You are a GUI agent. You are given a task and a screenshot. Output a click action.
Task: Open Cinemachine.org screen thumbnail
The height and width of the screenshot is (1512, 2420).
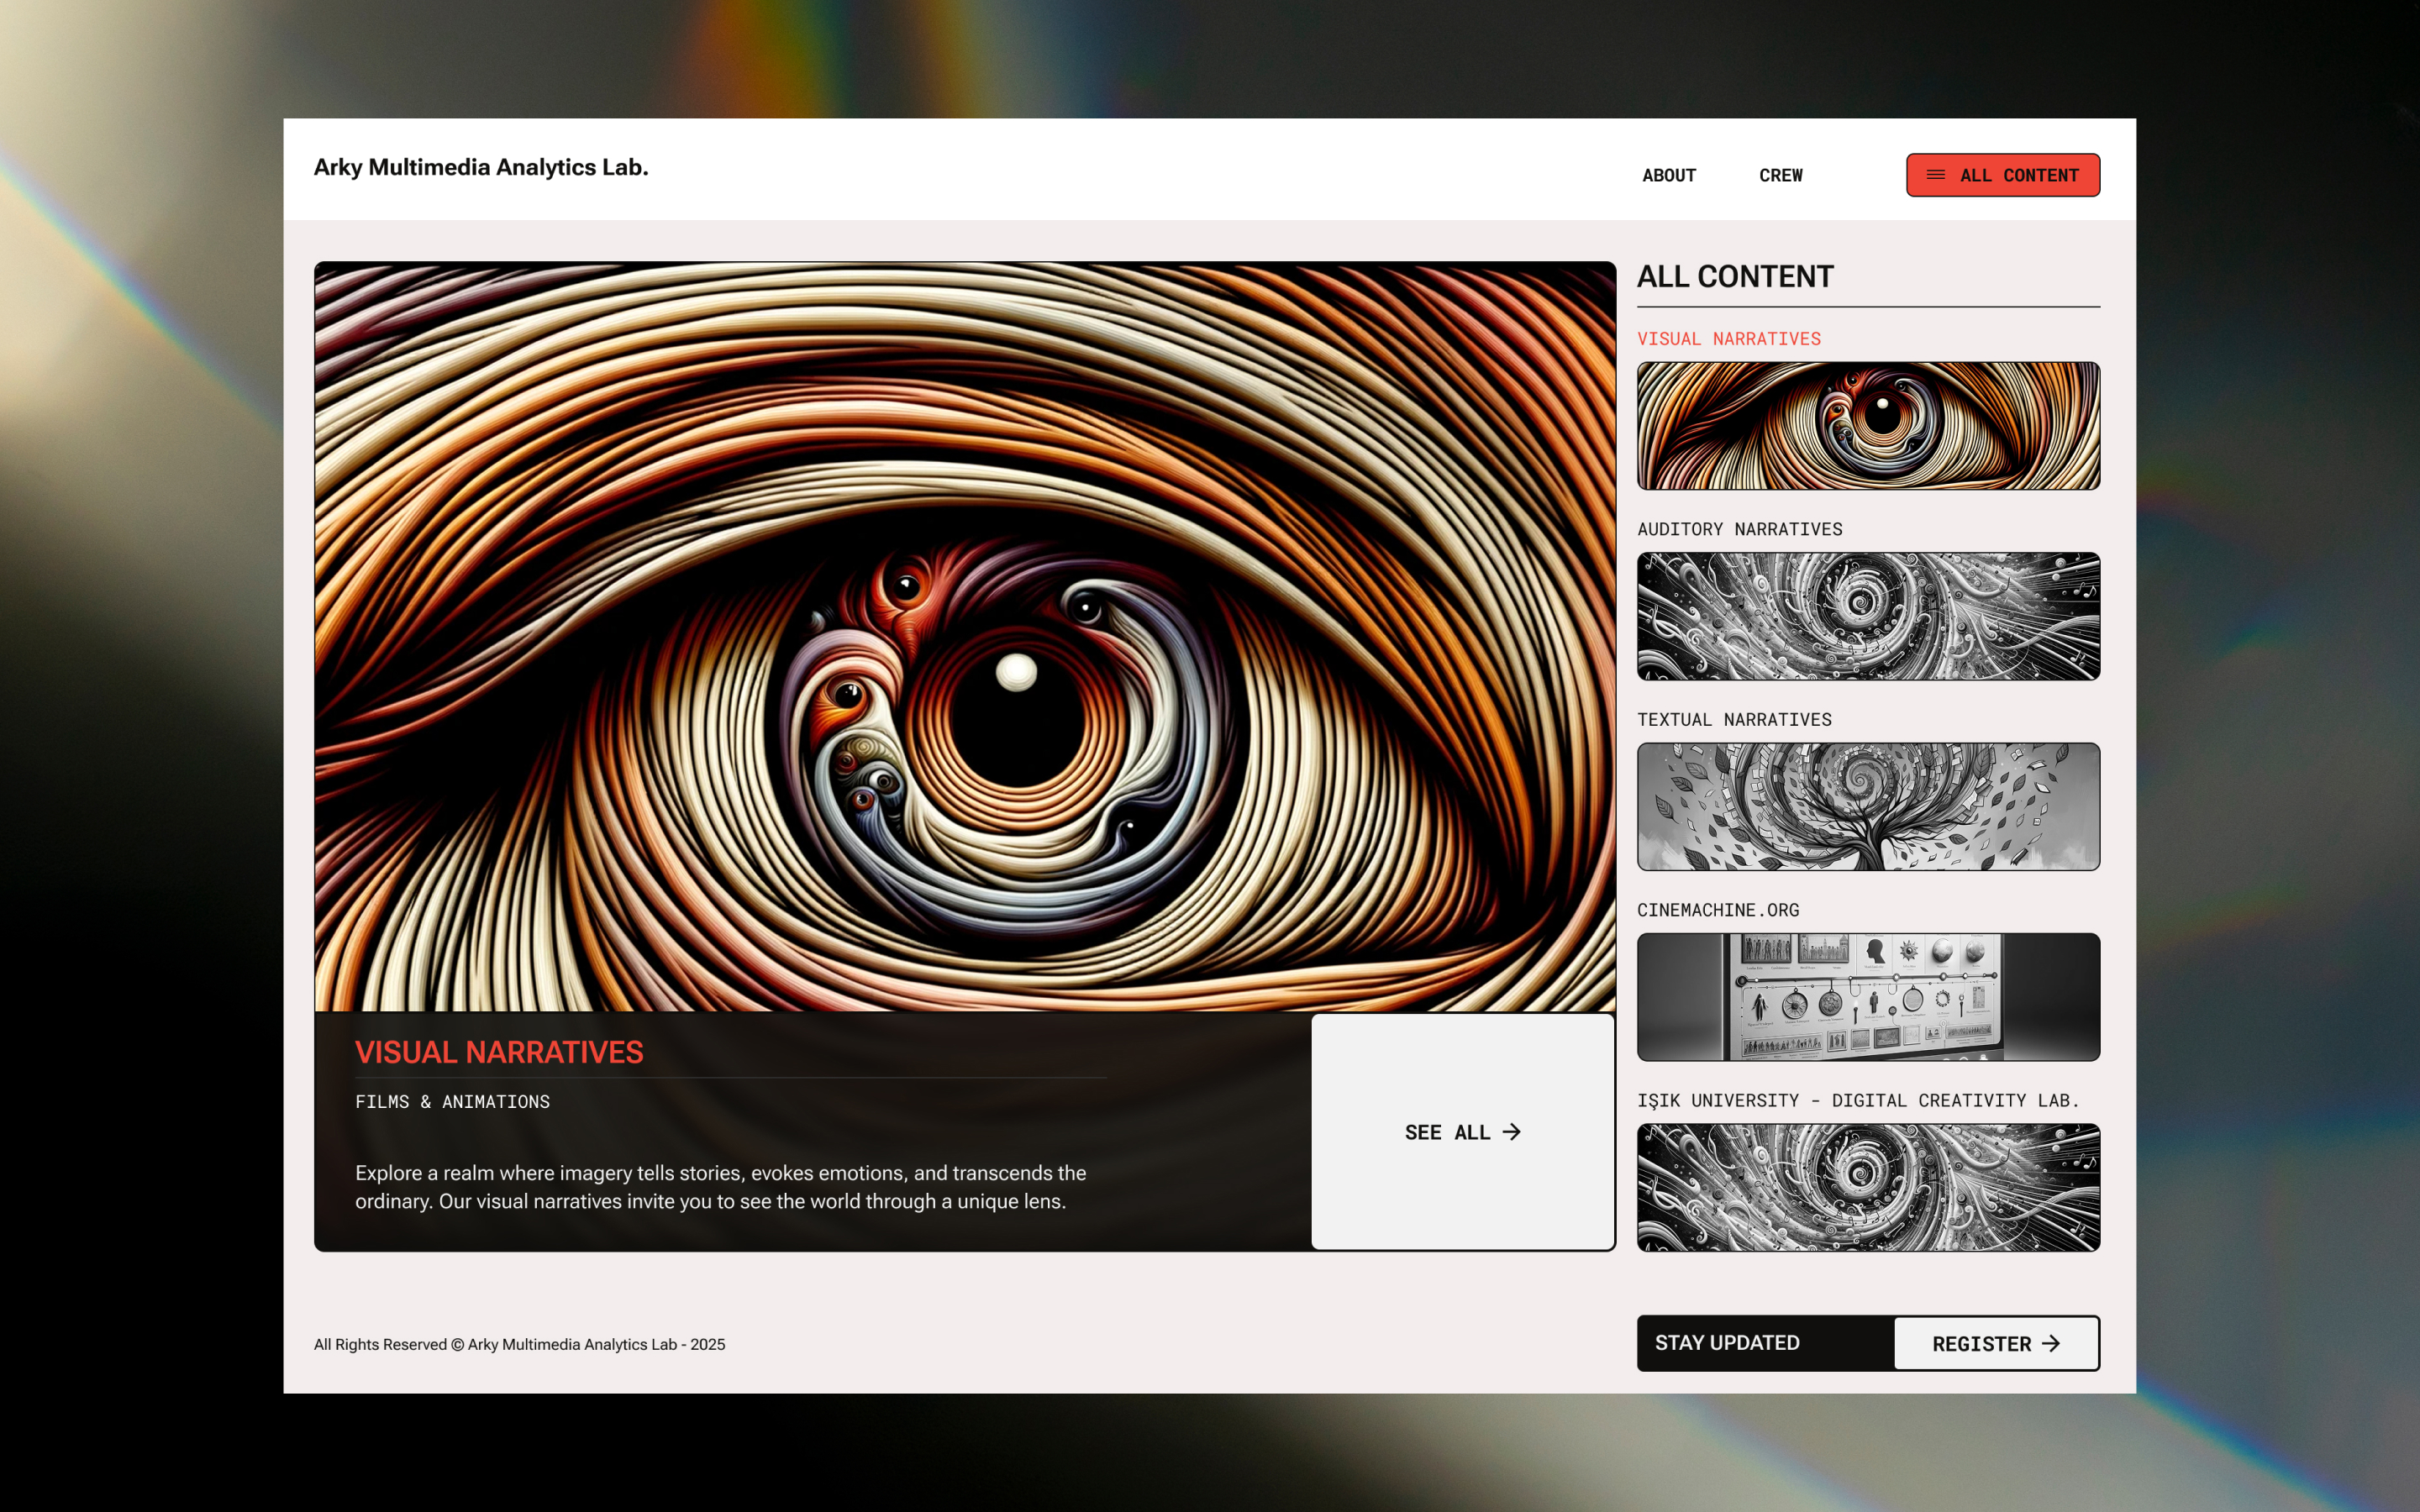pyautogui.click(x=1867, y=997)
